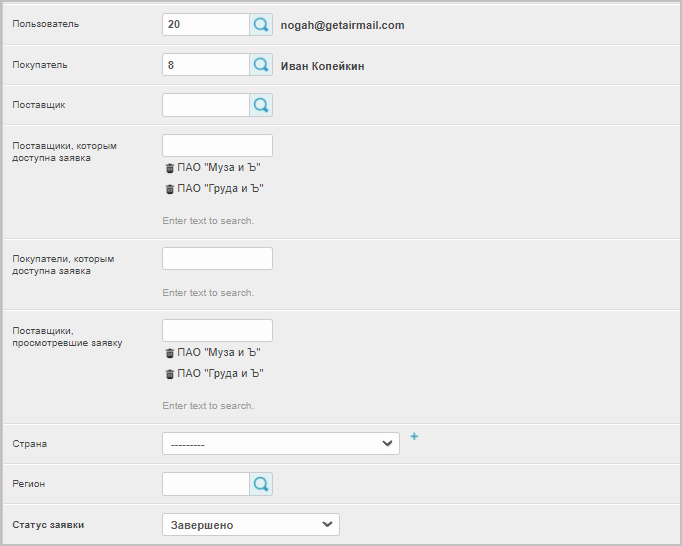This screenshot has width=682, height=546.
Task: Expand the Страна dropdown
Action: click(x=280, y=443)
